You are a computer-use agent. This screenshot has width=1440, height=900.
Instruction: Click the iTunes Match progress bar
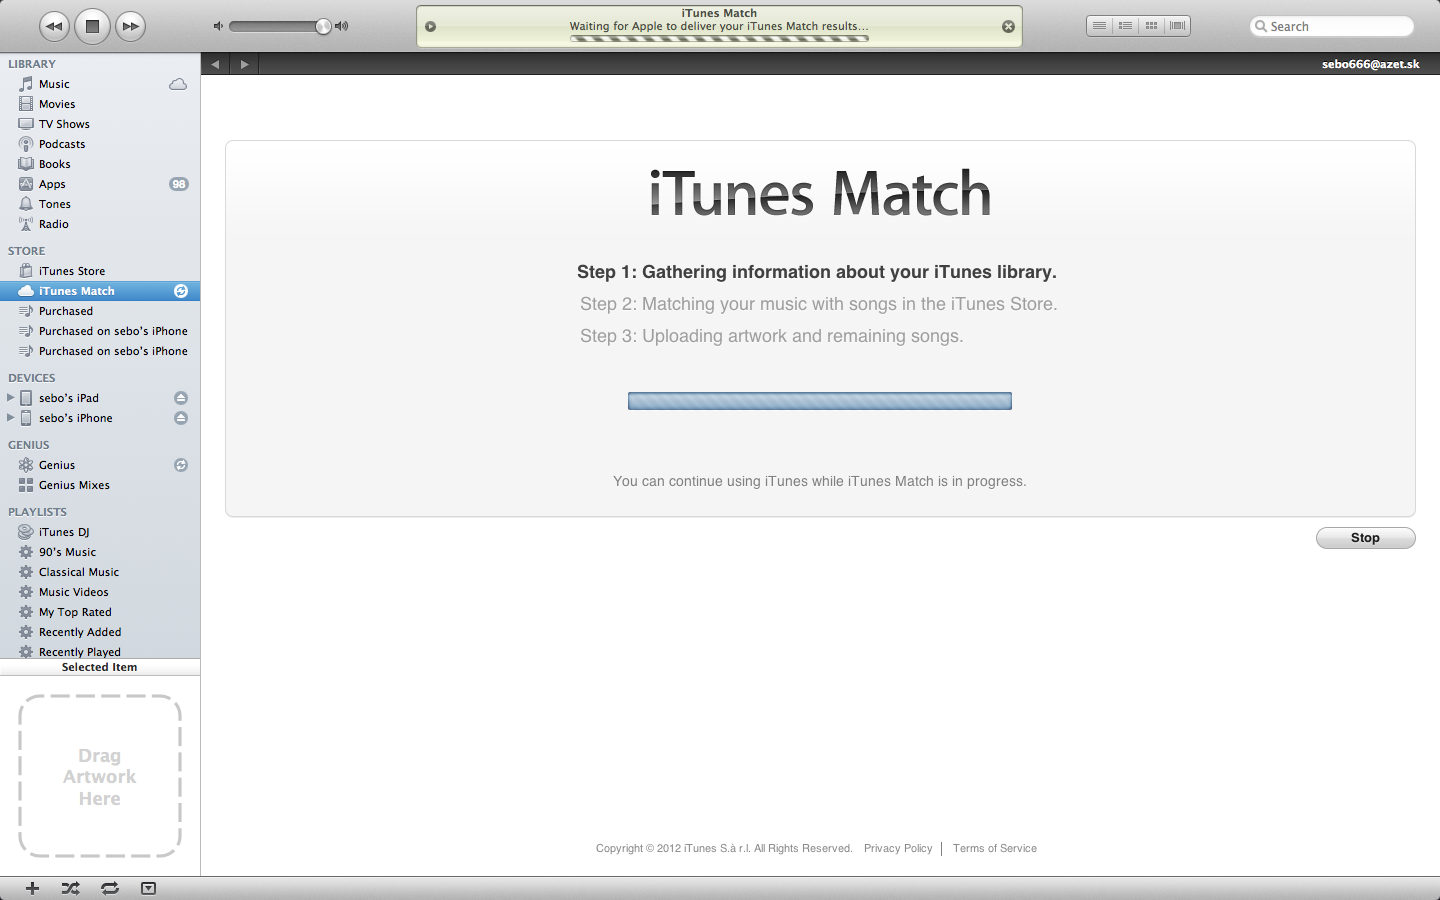tap(820, 401)
